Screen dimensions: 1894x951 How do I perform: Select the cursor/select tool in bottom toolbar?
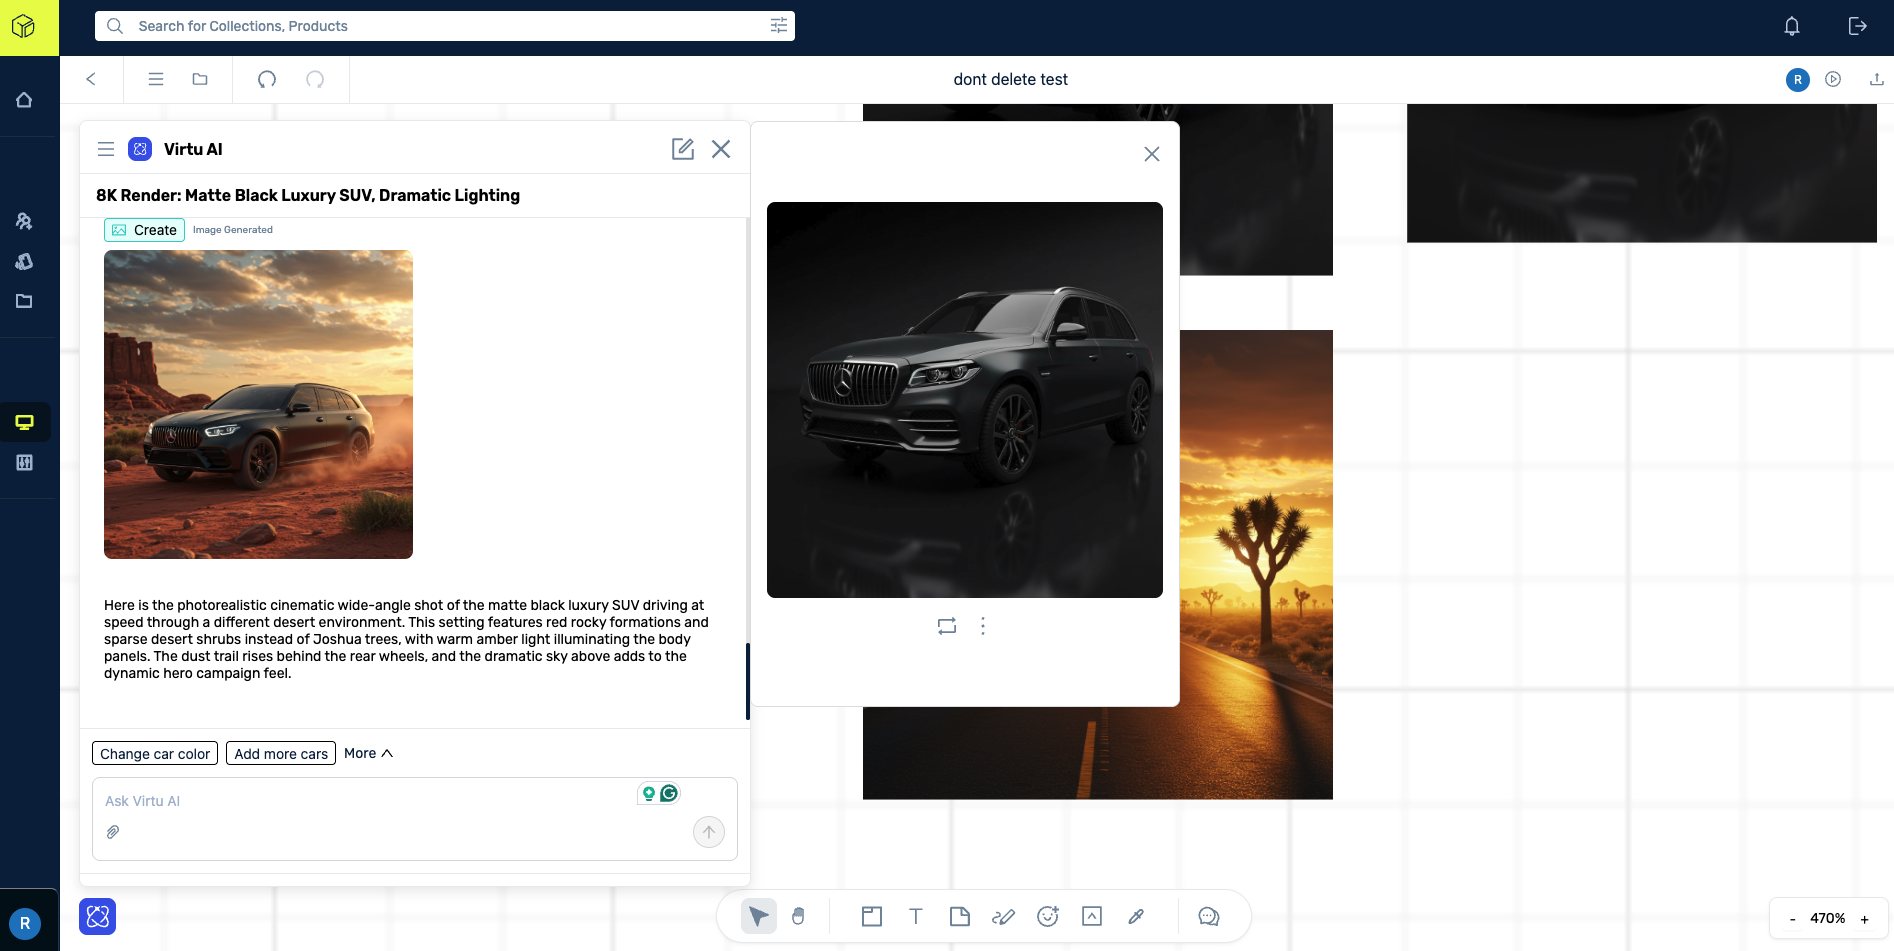[x=758, y=916]
